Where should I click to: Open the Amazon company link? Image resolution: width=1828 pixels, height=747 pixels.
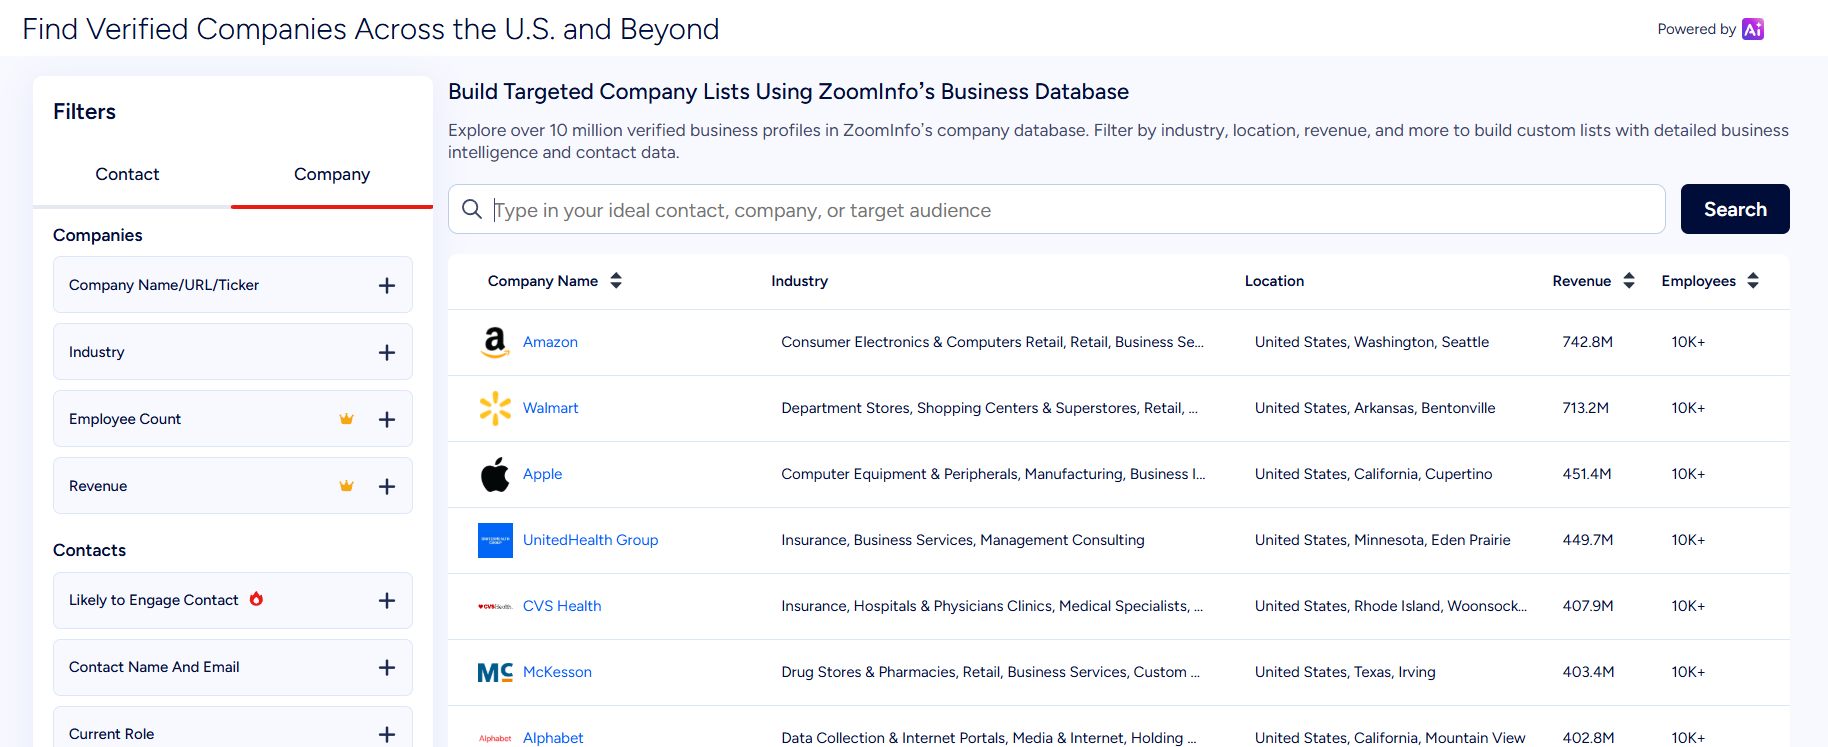click(550, 342)
